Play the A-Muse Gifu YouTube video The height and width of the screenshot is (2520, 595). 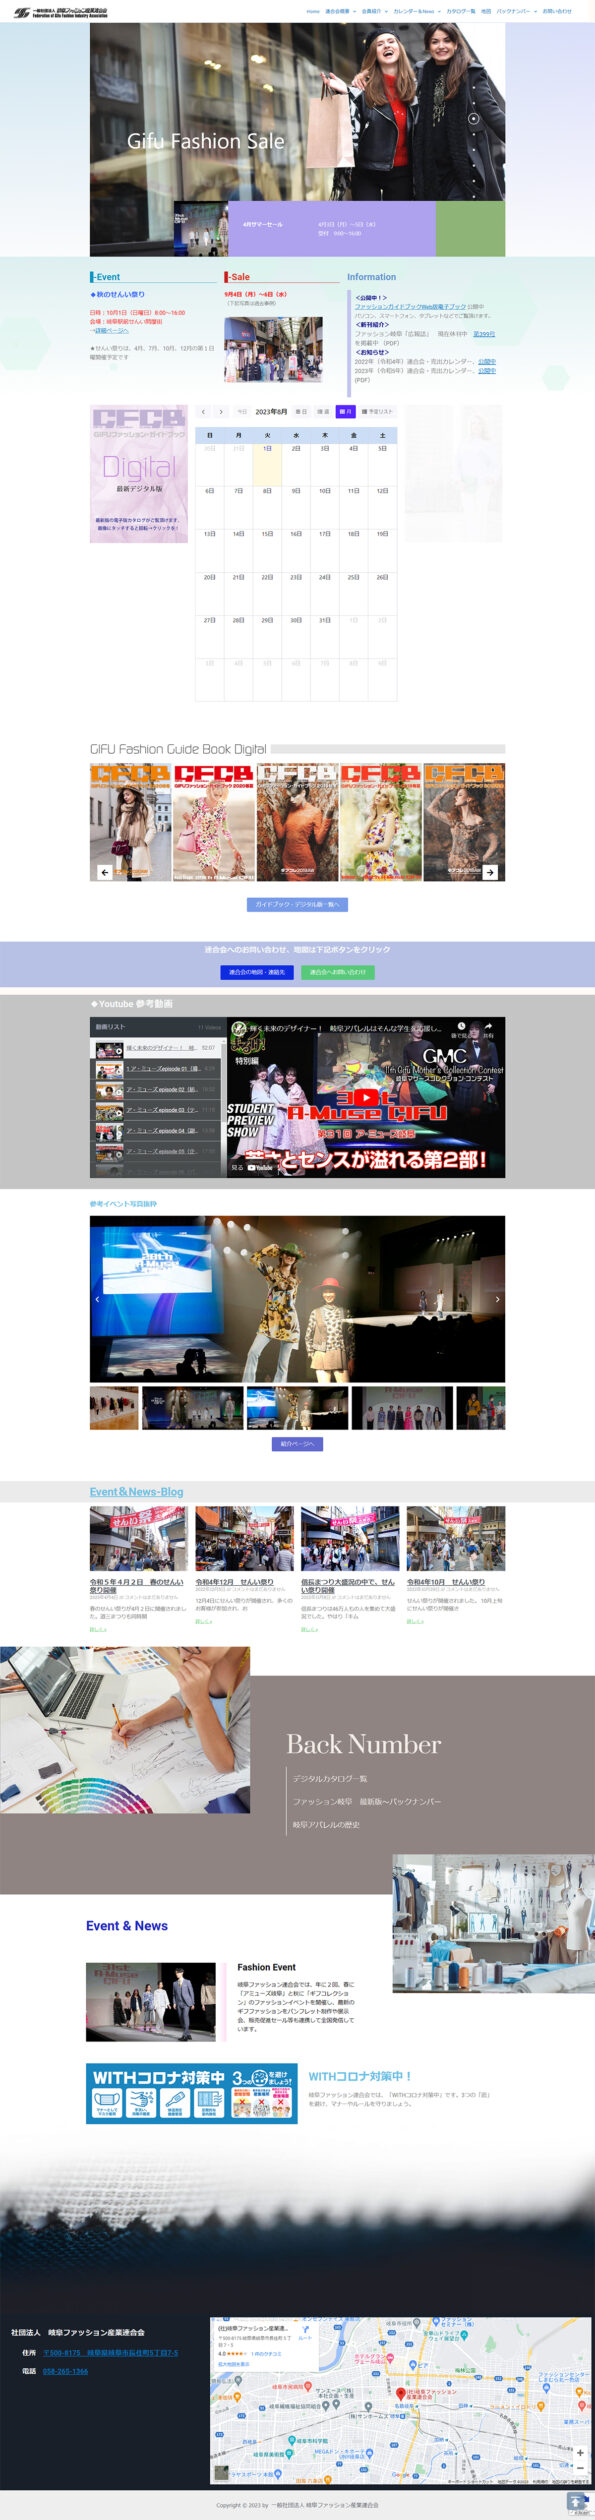click(366, 1097)
